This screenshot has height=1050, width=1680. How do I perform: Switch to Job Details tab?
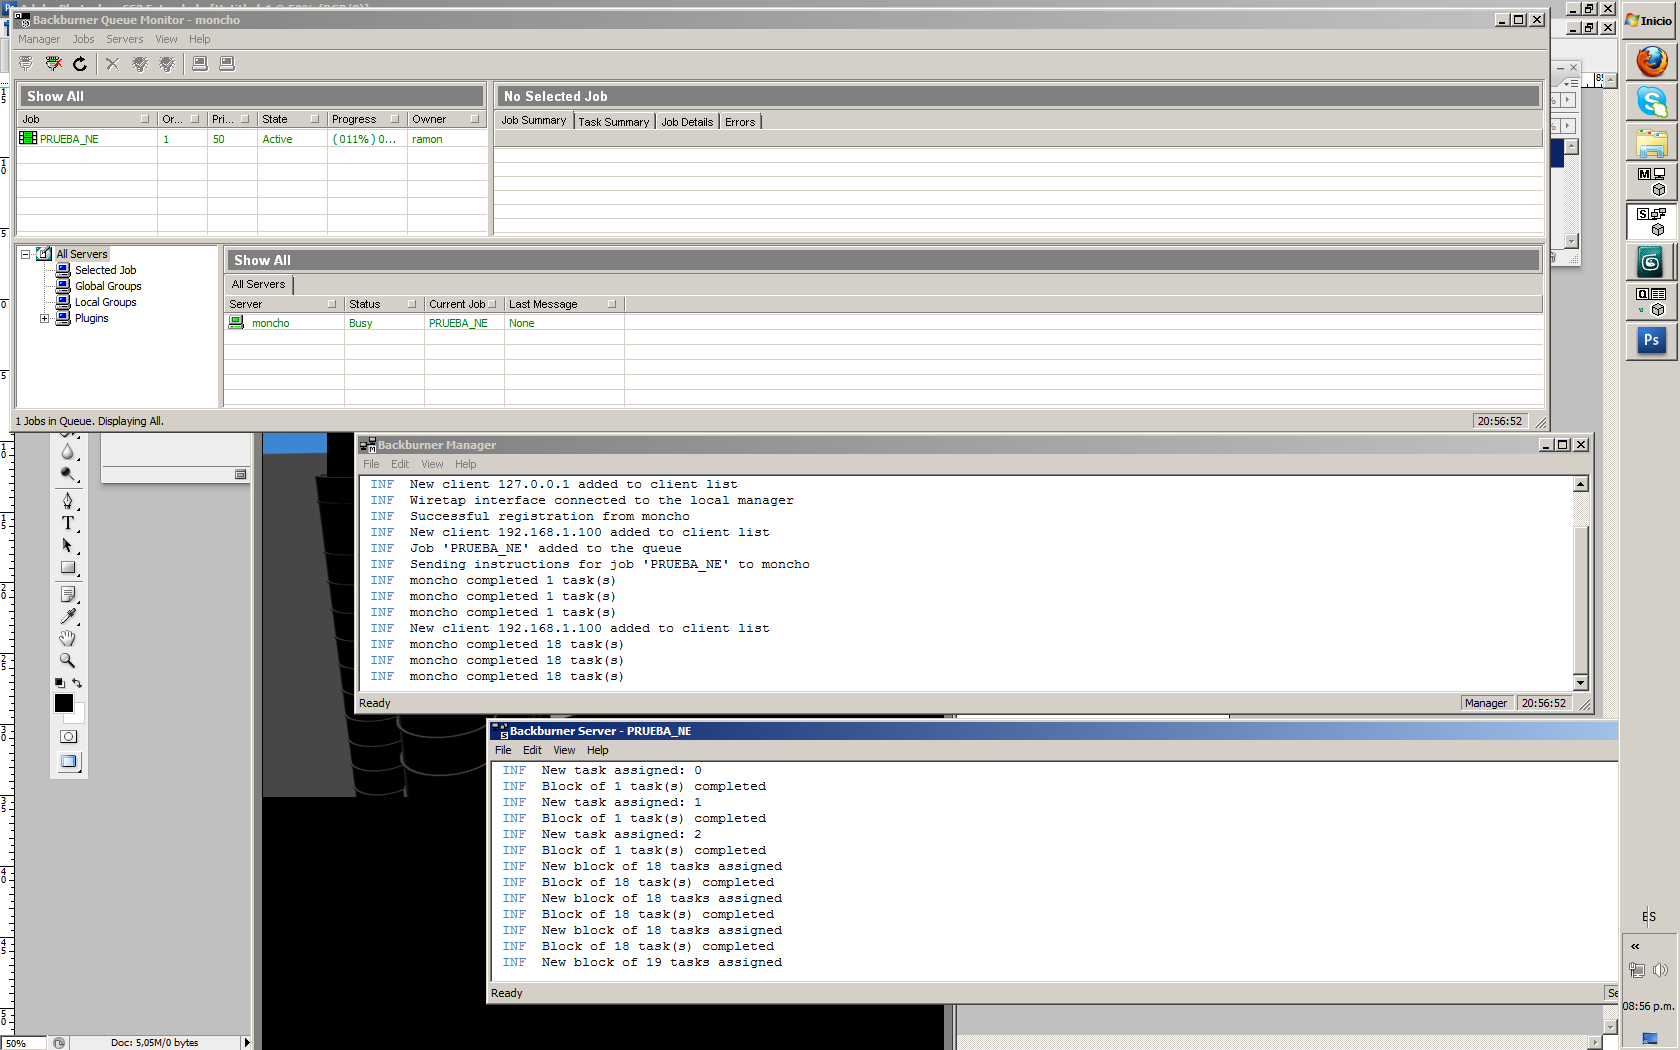pyautogui.click(x=687, y=122)
